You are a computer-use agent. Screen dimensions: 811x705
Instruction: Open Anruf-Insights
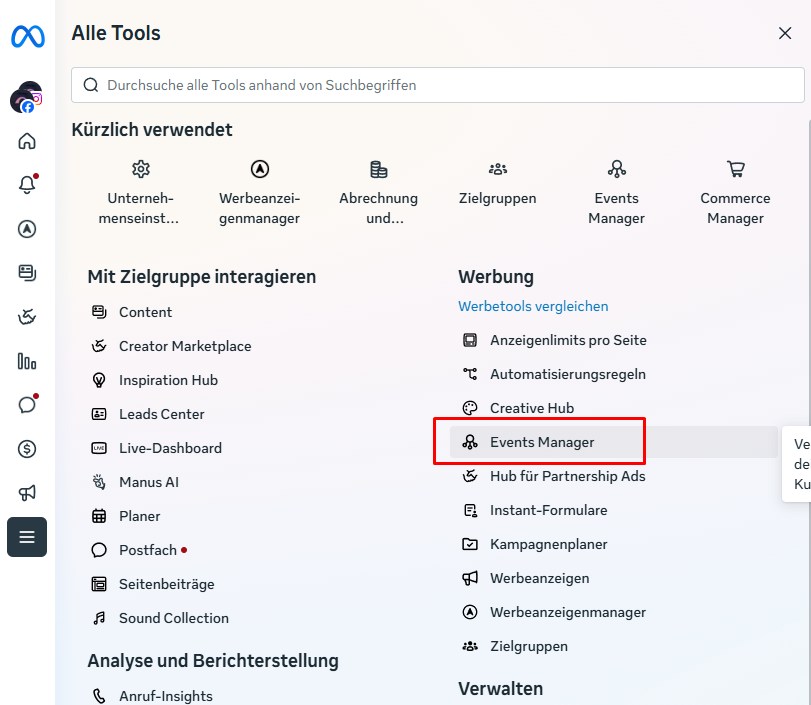pyautogui.click(x=152, y=696)
